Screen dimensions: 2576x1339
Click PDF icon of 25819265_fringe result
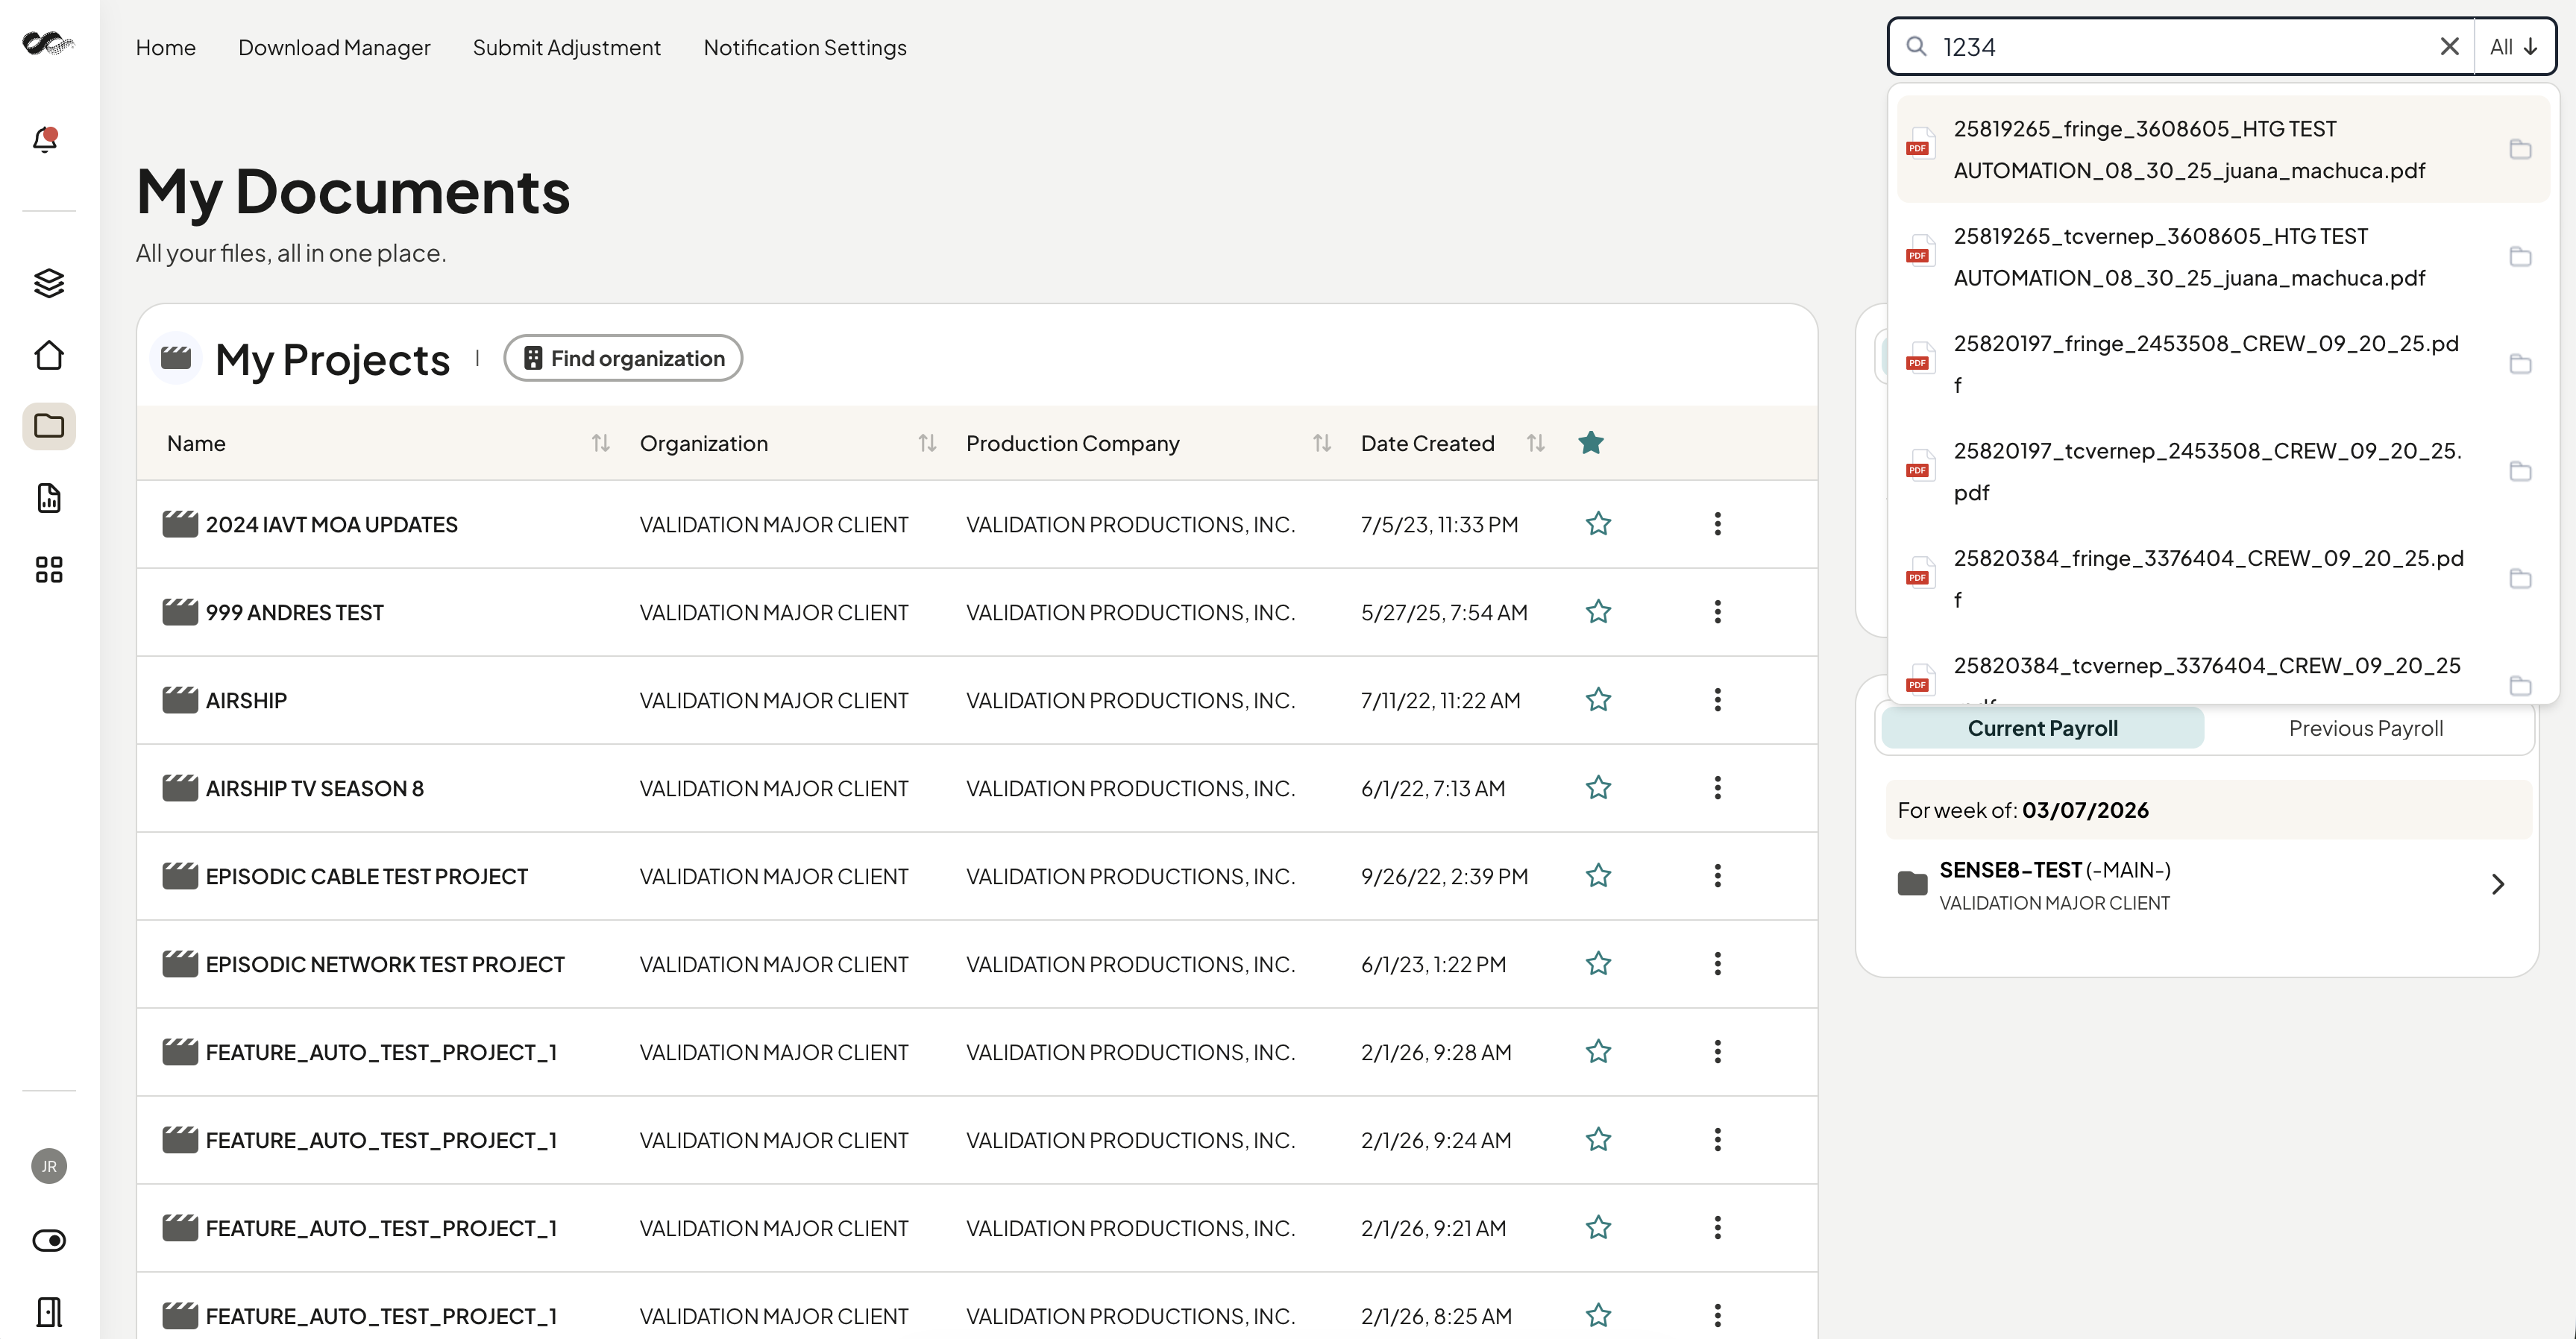1919,144
